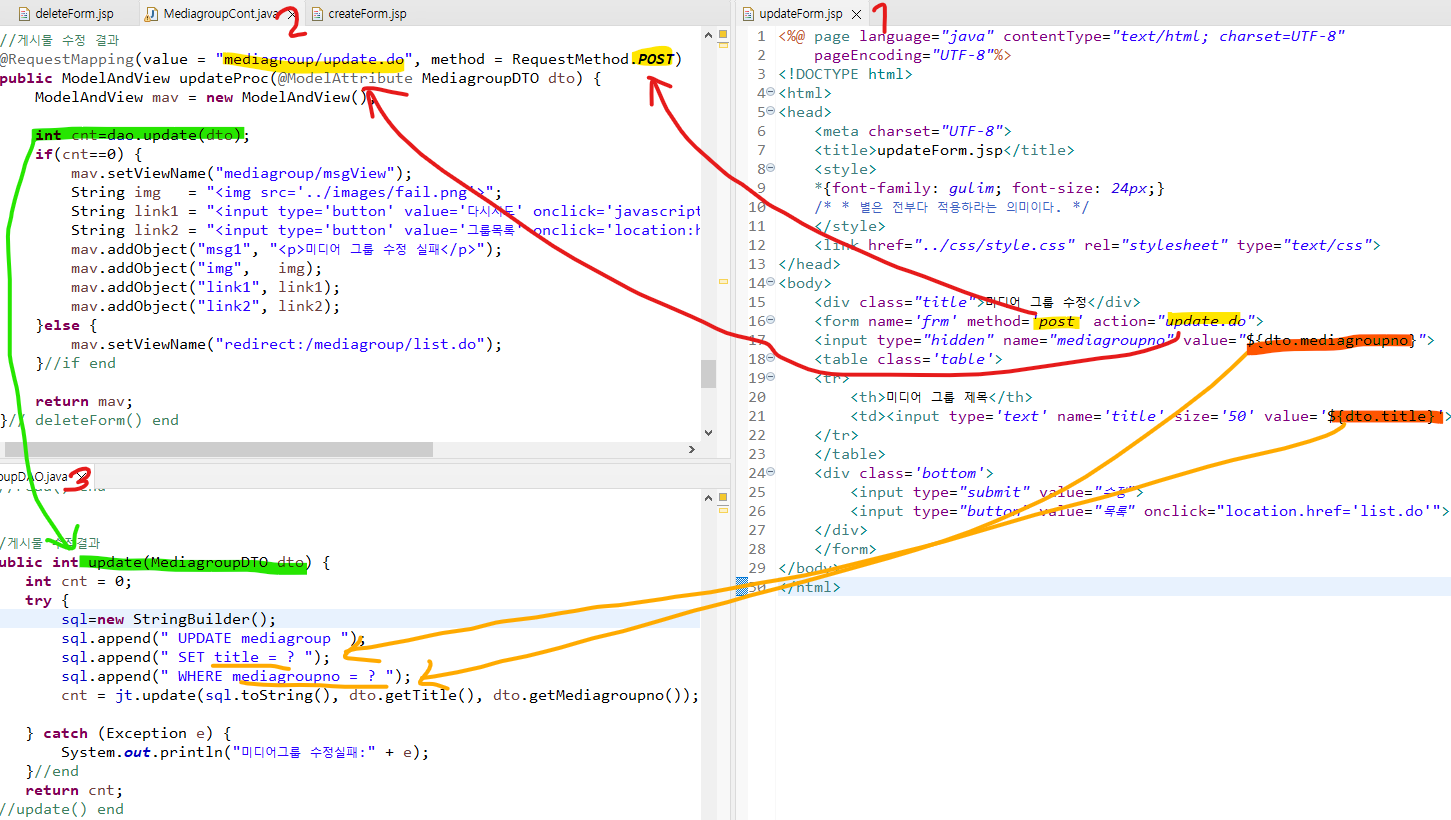The width and height of the screenshot is (1451, 820).
Task: Click the blue marker beside line 30
Action: [741, 587]
